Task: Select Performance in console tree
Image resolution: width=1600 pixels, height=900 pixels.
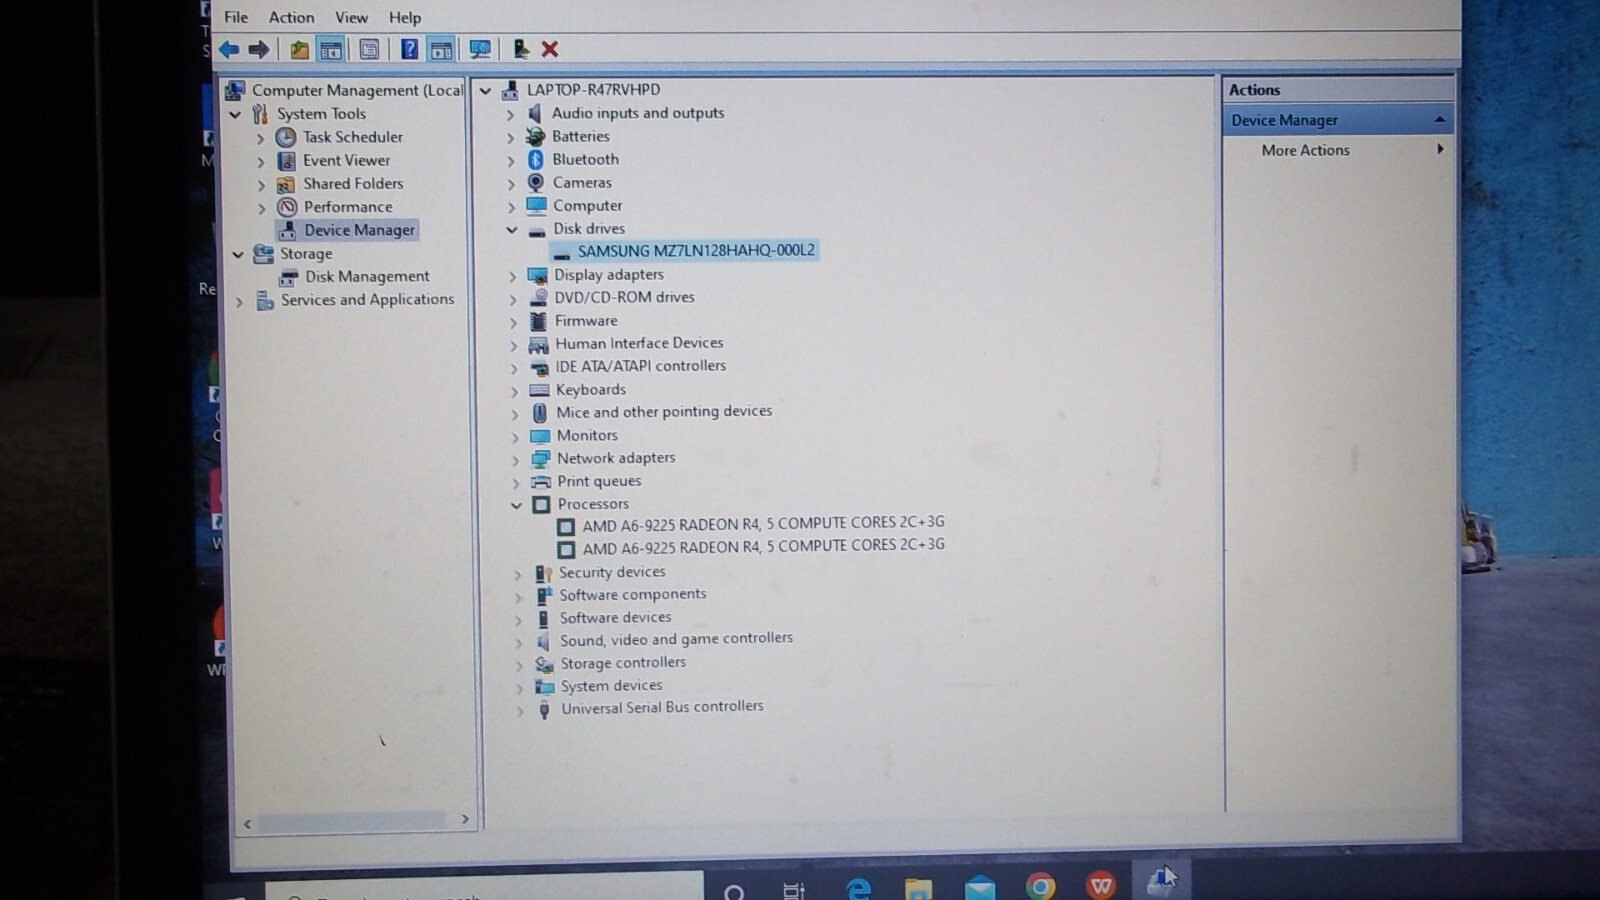Action: (x=347, y=207)
